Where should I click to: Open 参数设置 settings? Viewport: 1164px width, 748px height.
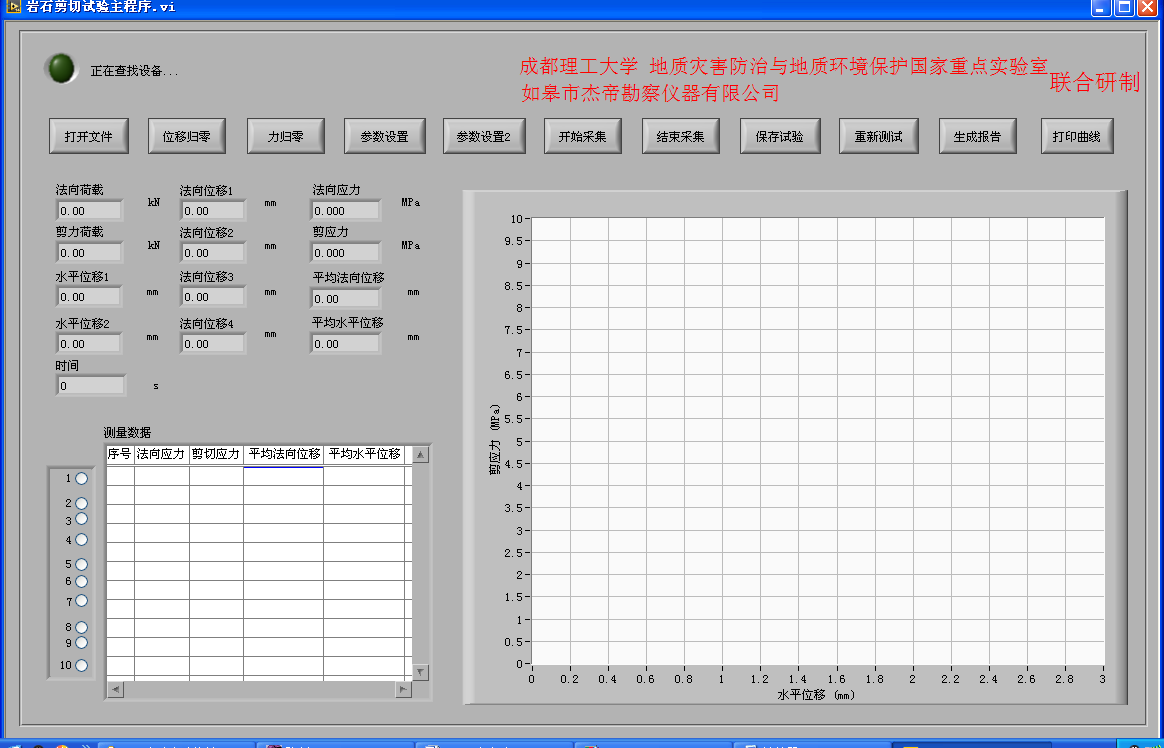(384, 137)
